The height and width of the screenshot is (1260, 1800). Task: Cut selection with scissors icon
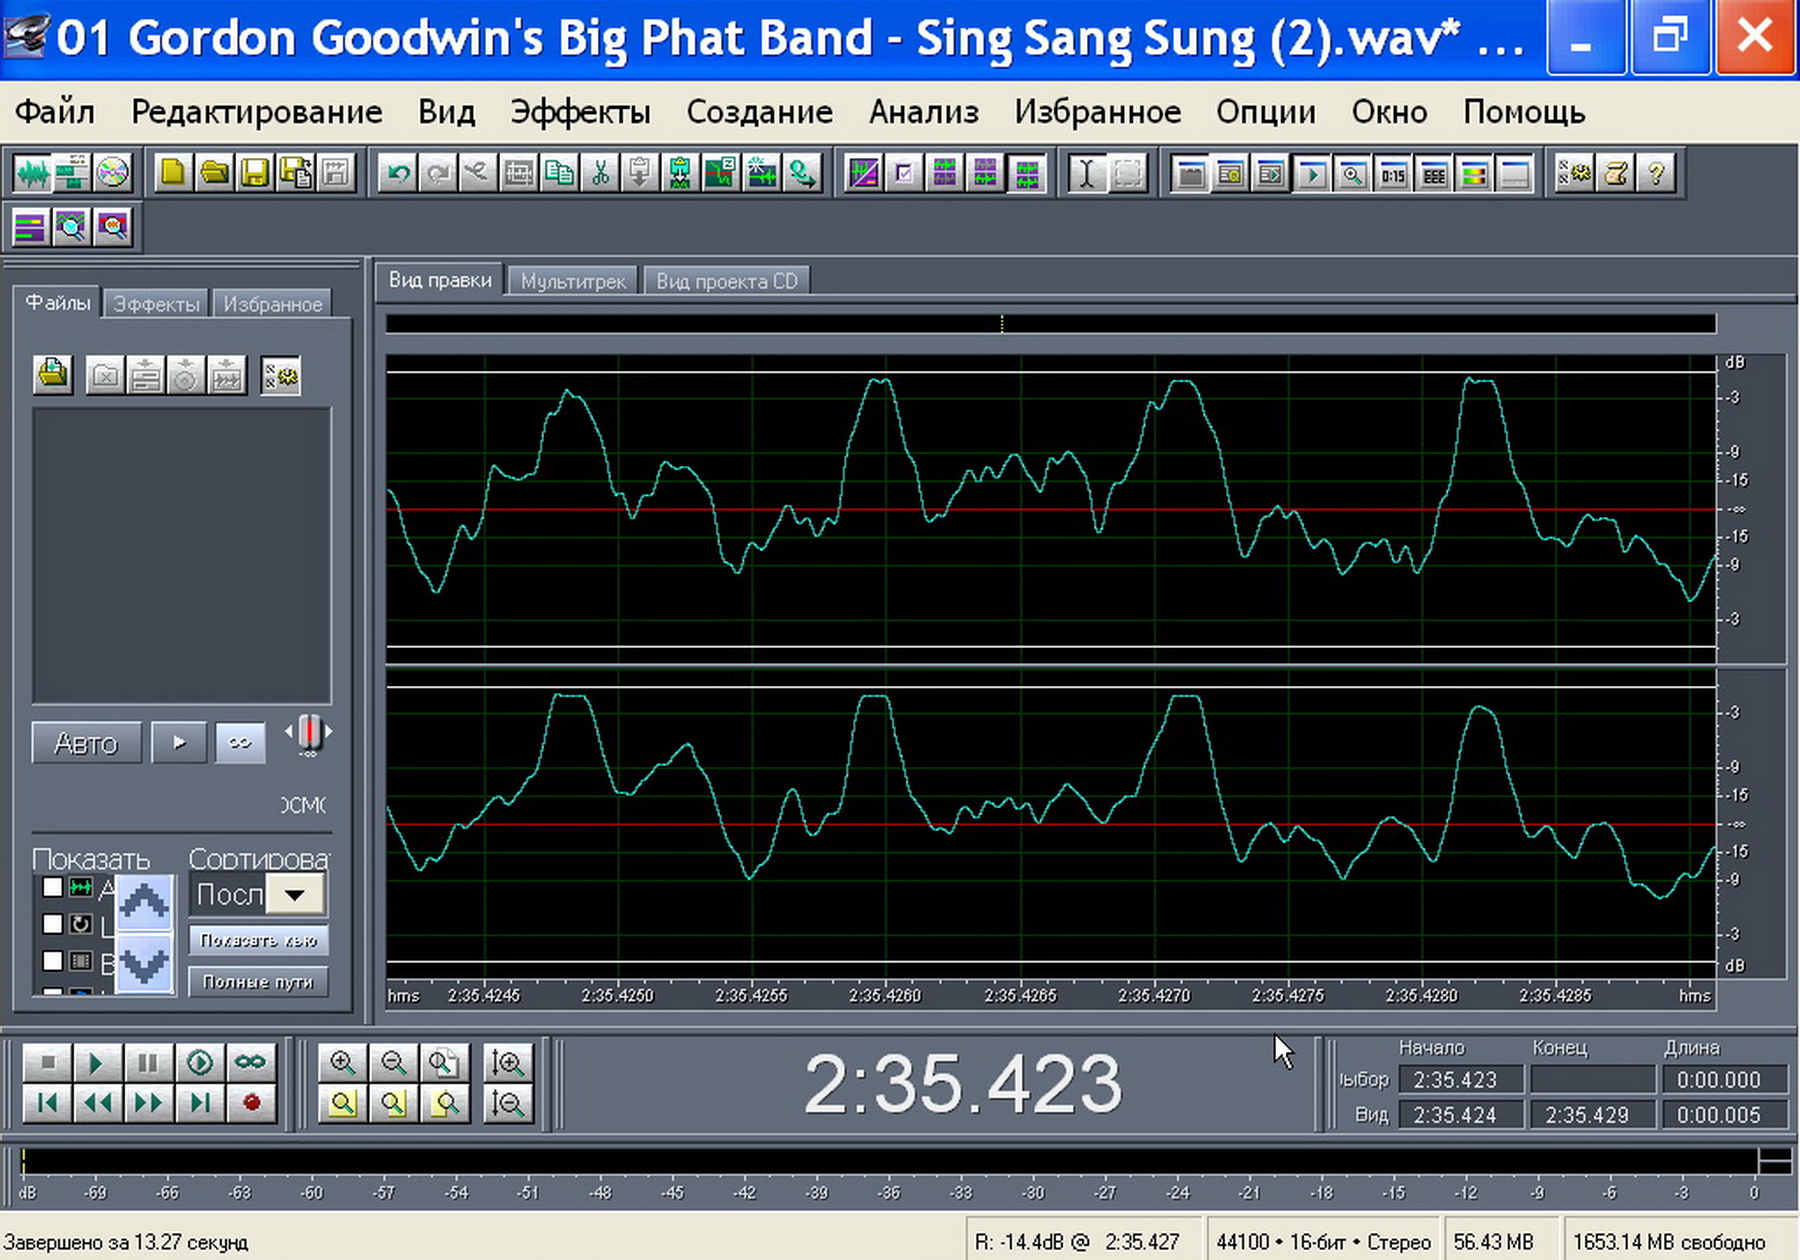(600, 174)
